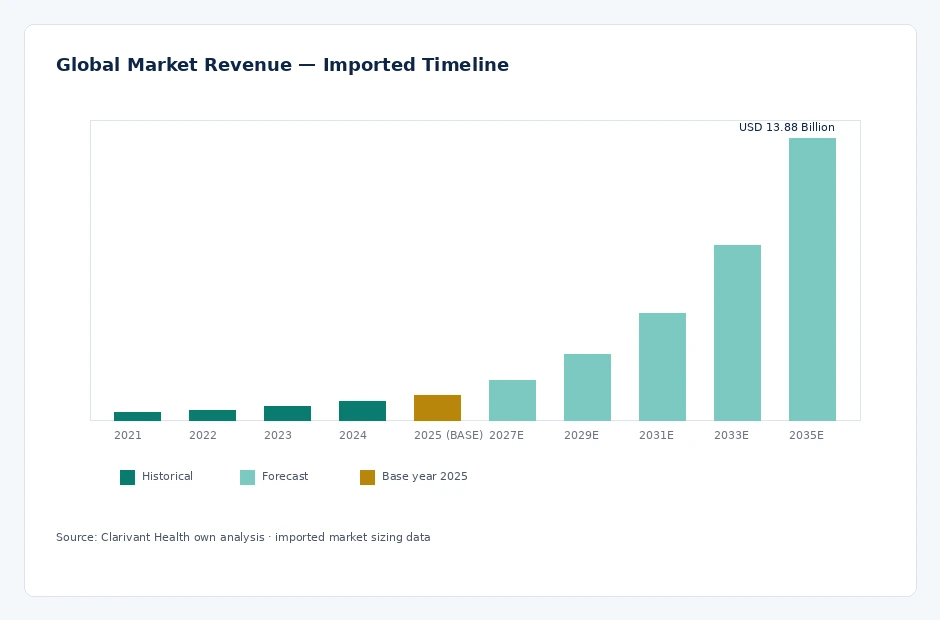Click the Global Market Revenue chart title
940x620 pixels.
tap(282, 65)
